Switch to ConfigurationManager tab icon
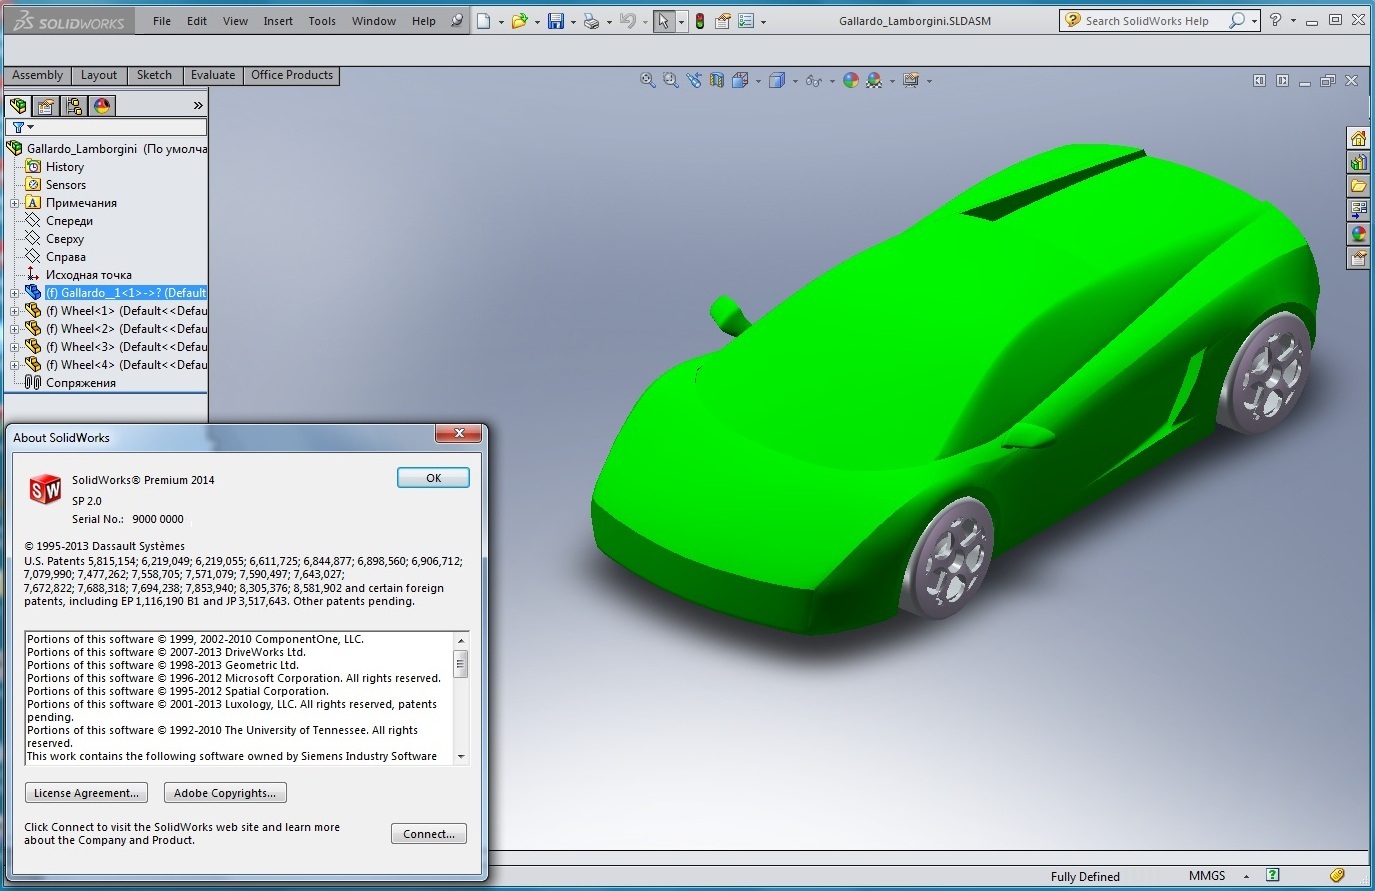The width and height of the screenshot is (1375, 891). pyautogui.click(x=74, y=105)
